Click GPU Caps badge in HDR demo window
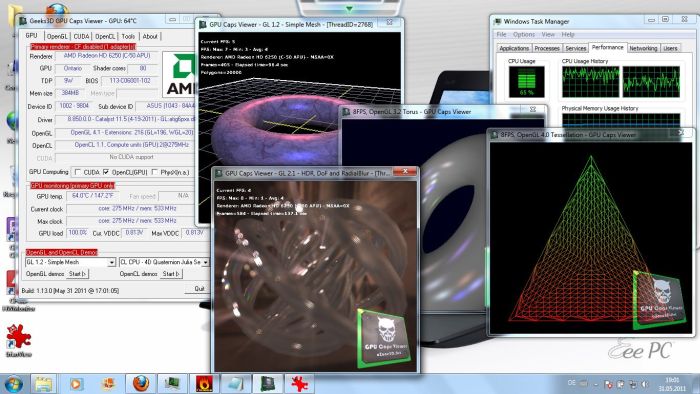Image resolution: width=700 pixels, height=394 pixels. point(384,338)
